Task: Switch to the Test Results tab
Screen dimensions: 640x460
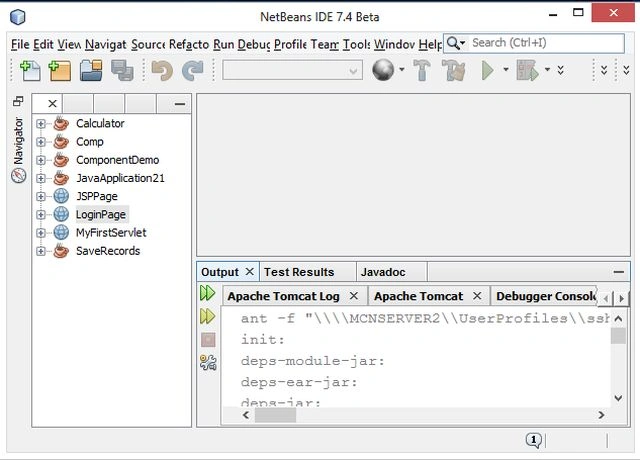Action: tap(299, 272)
